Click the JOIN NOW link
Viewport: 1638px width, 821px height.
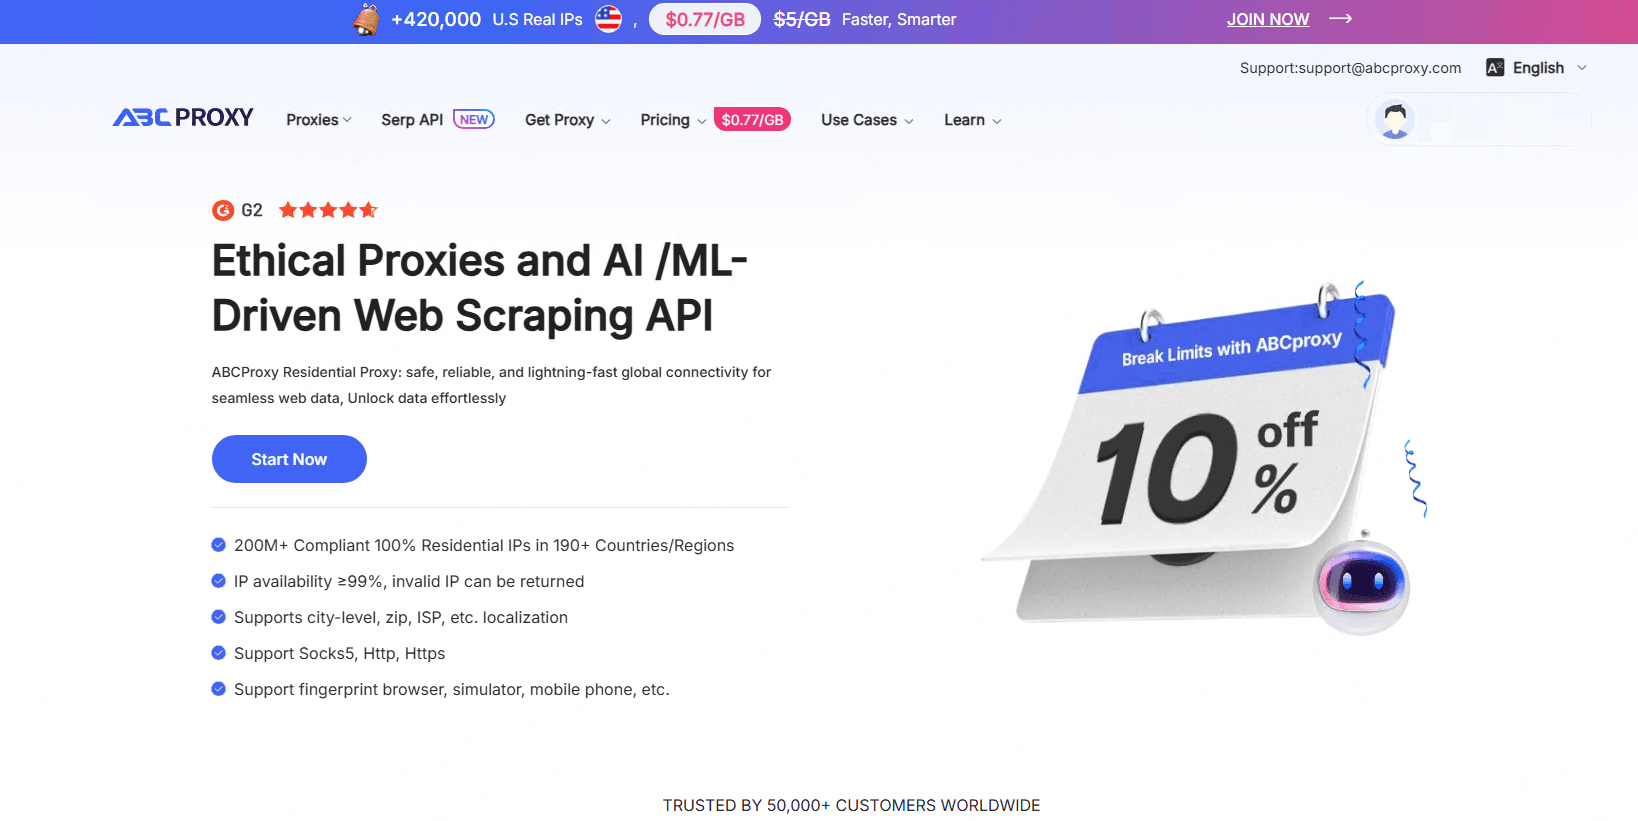[x=1268, y=19]
